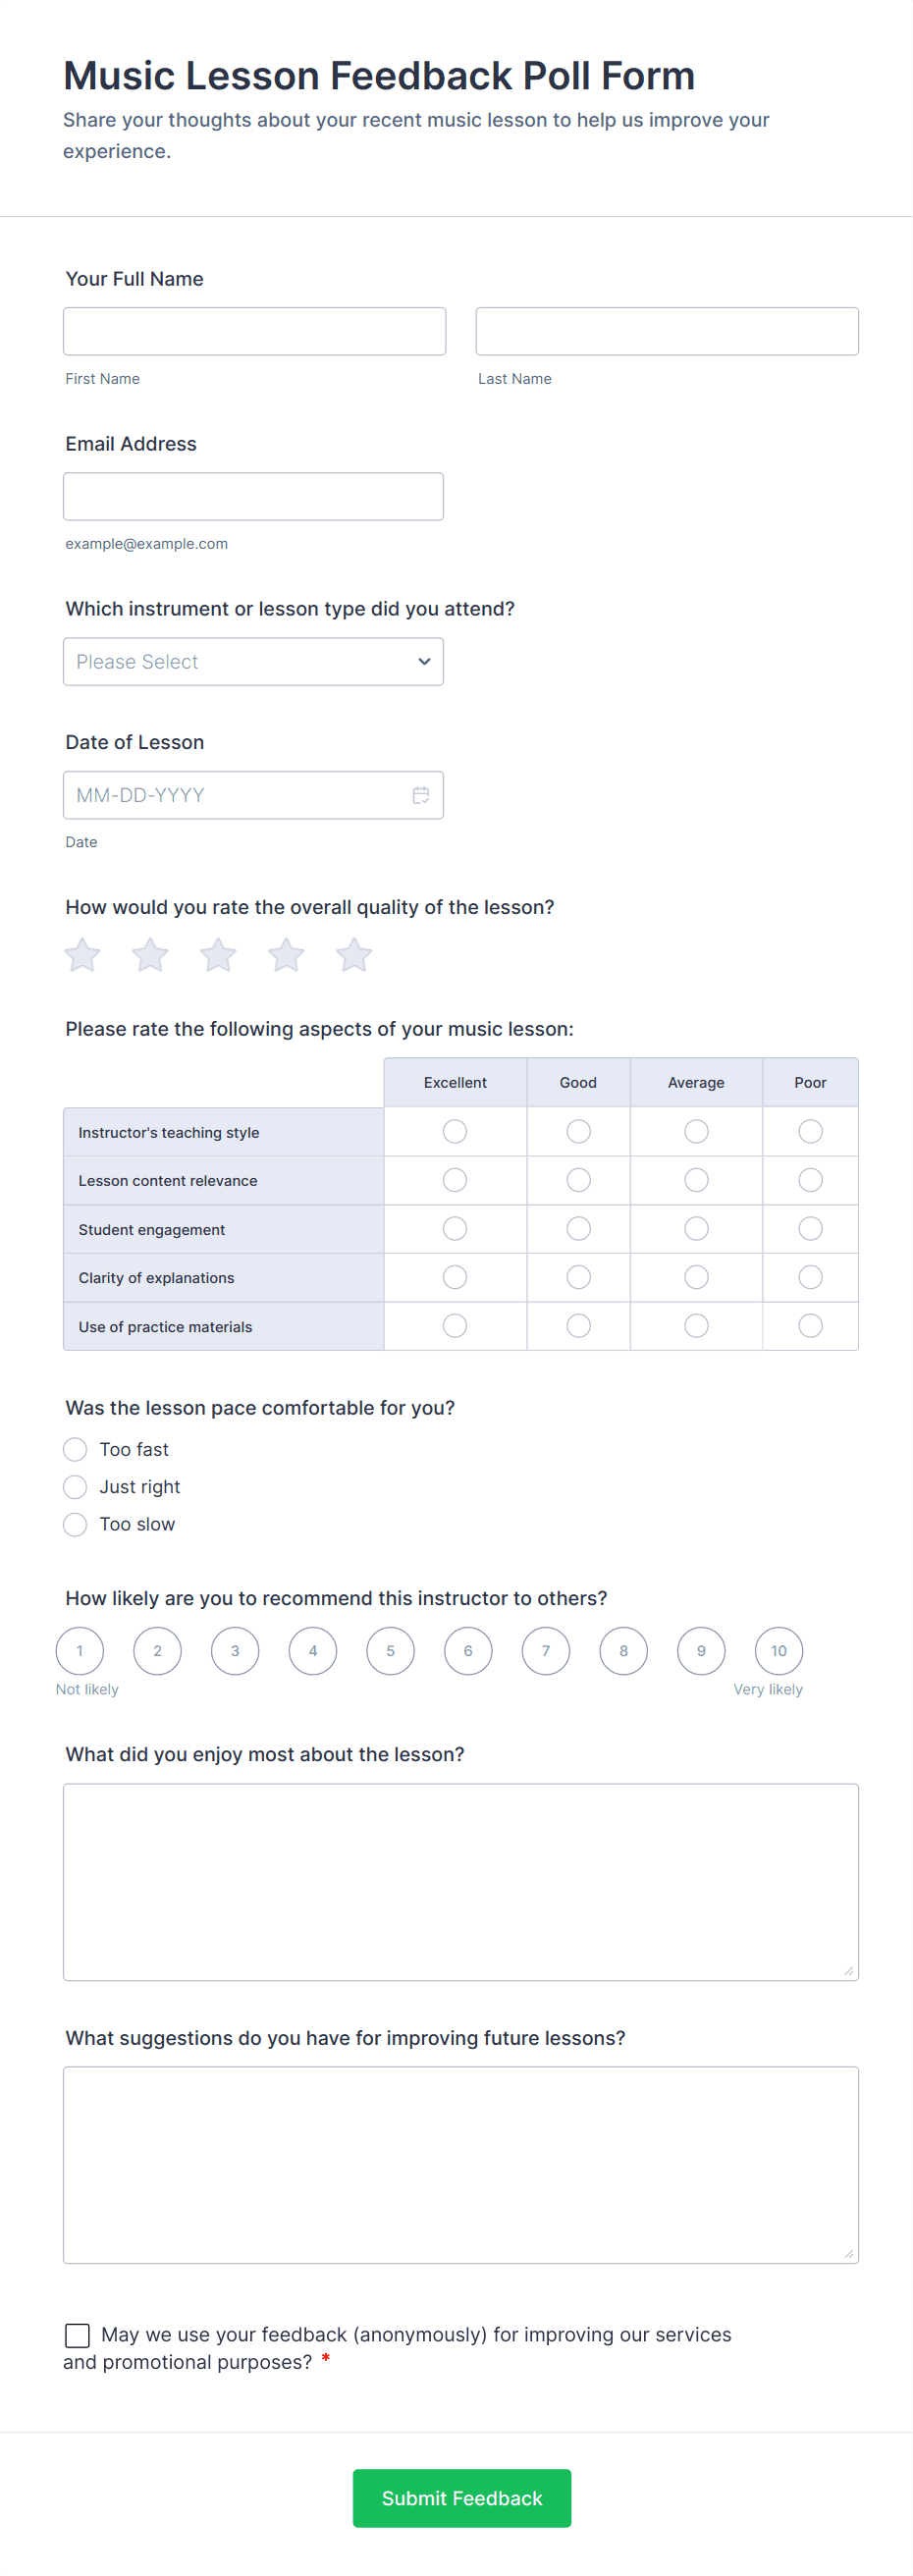Select the first star rating
Viewport: 913px width, 2576px height.
pyautogui.click(x=82, y=955)
